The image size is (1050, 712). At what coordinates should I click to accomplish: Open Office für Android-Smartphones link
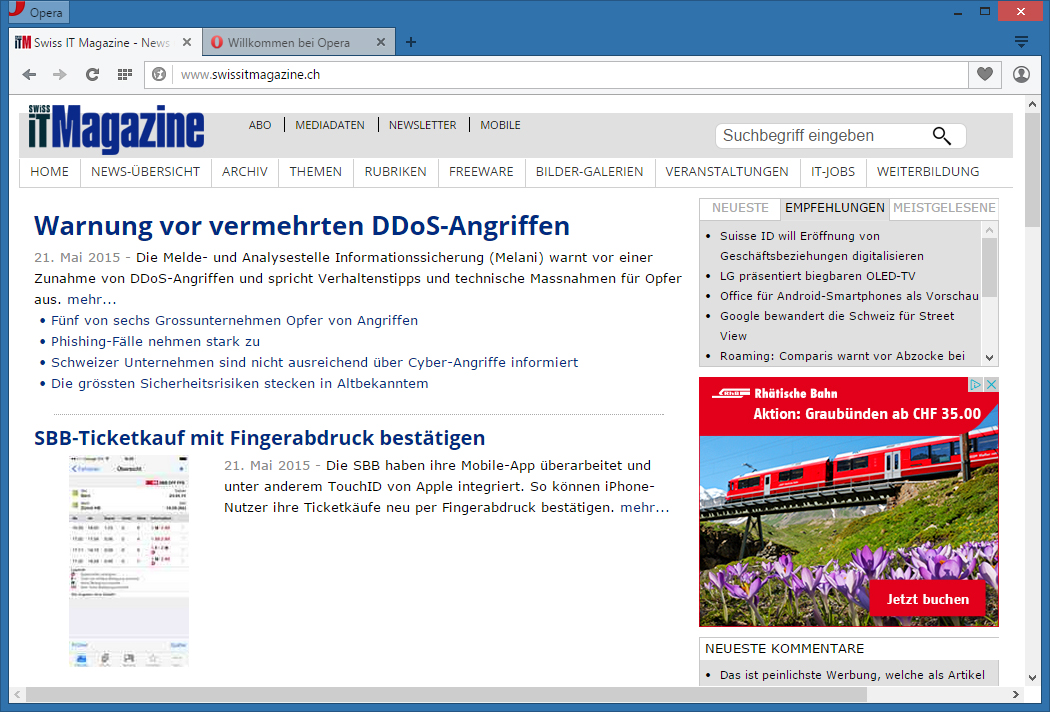[849, 296]
